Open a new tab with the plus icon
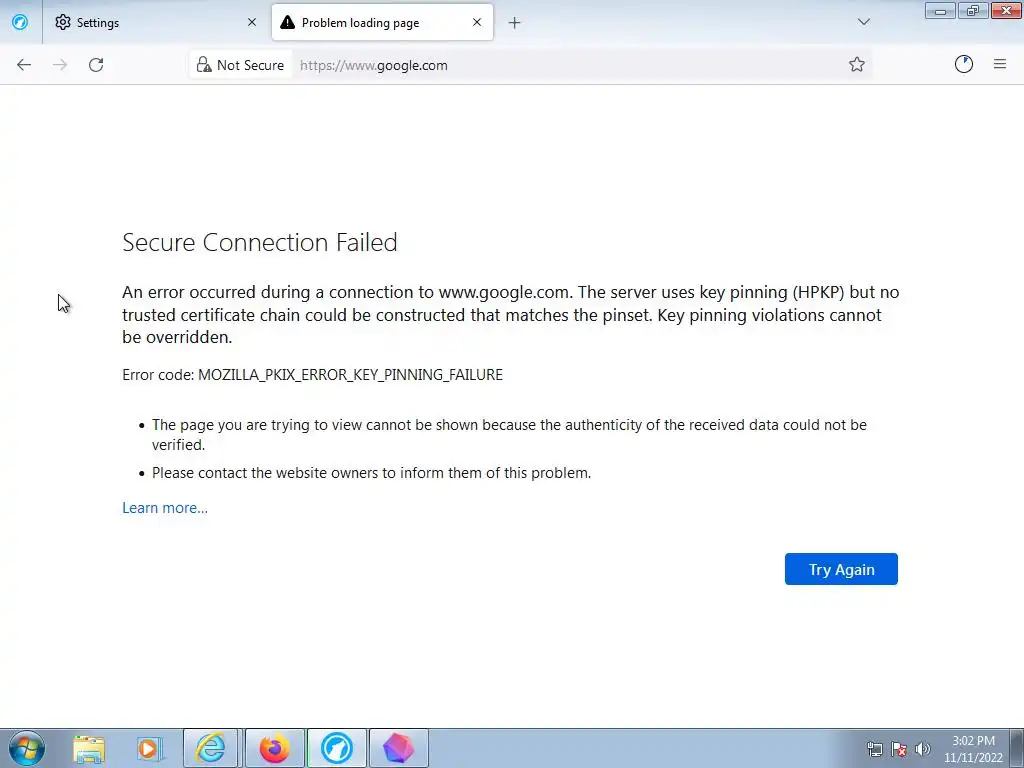 pyautogui.click(x=514, y=22)
